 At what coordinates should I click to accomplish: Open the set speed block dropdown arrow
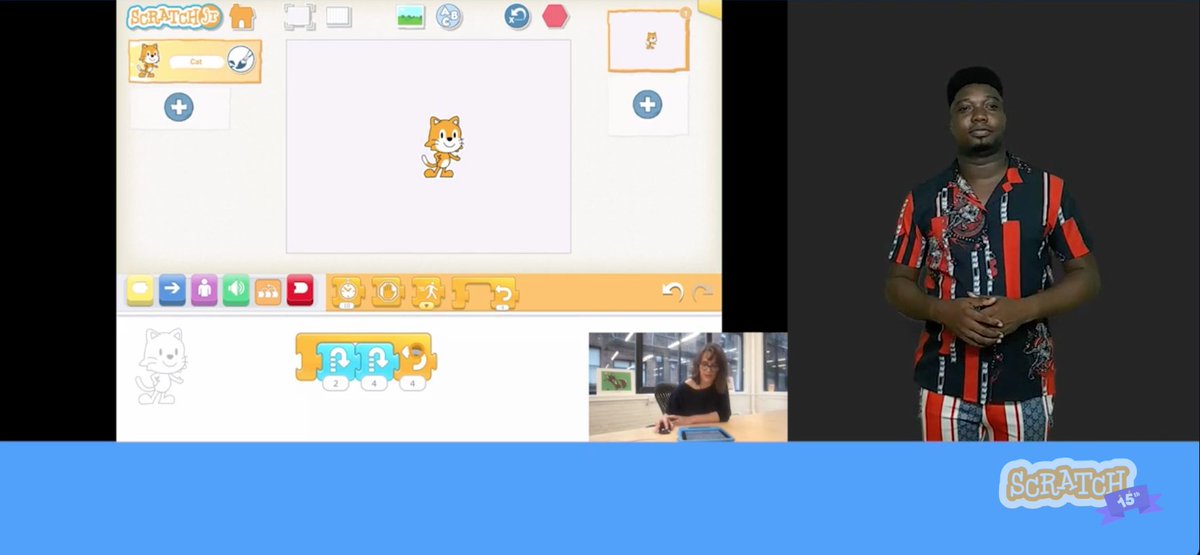428,304
